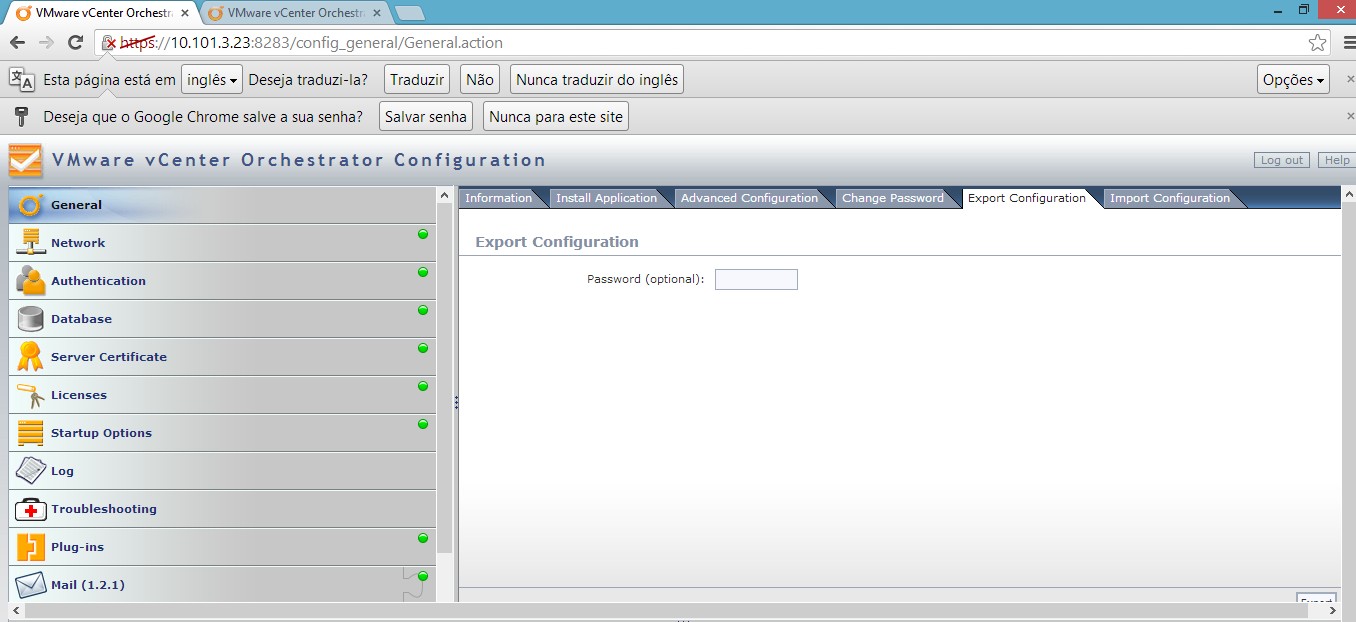The width and height of the screenshot is (1356, 622).
Task: Click the Startup Options icon
Action: (x=31, y=433)
